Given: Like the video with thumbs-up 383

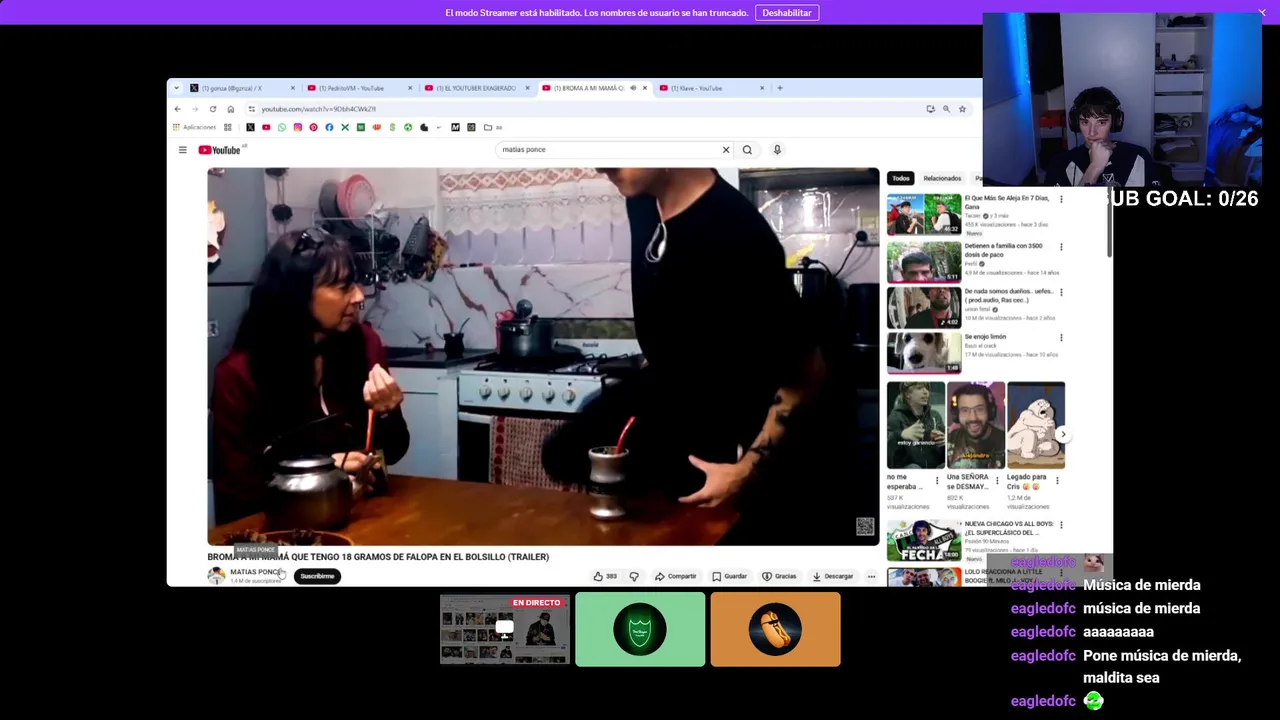Looking at the screenshot, I should coord(605,576).
